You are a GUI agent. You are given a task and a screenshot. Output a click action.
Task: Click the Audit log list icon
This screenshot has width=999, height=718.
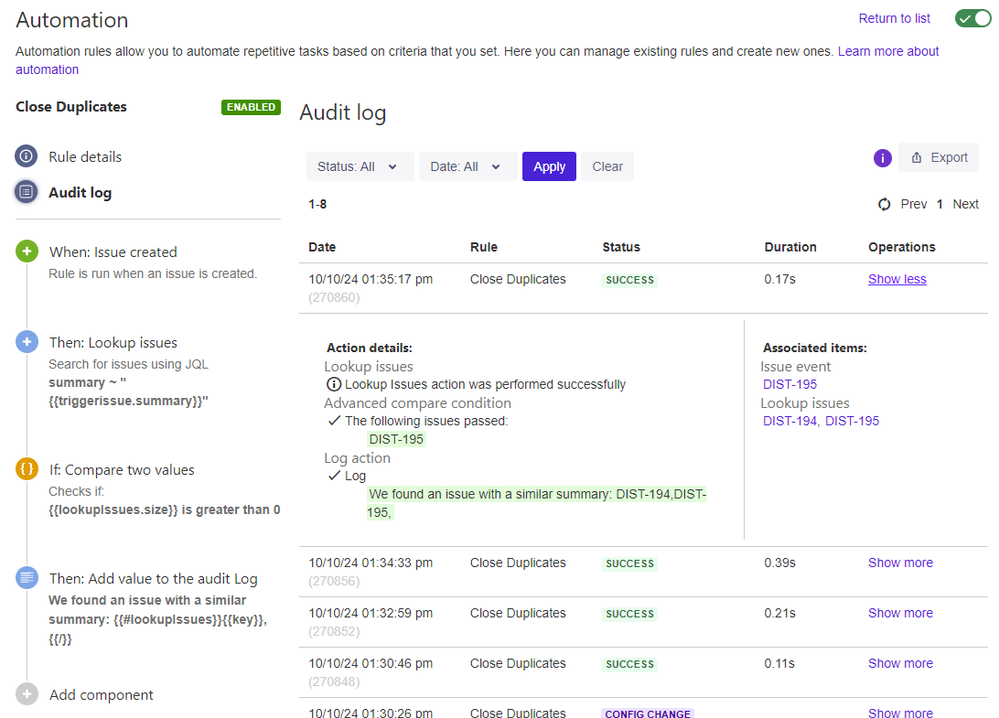click(26, 192)
